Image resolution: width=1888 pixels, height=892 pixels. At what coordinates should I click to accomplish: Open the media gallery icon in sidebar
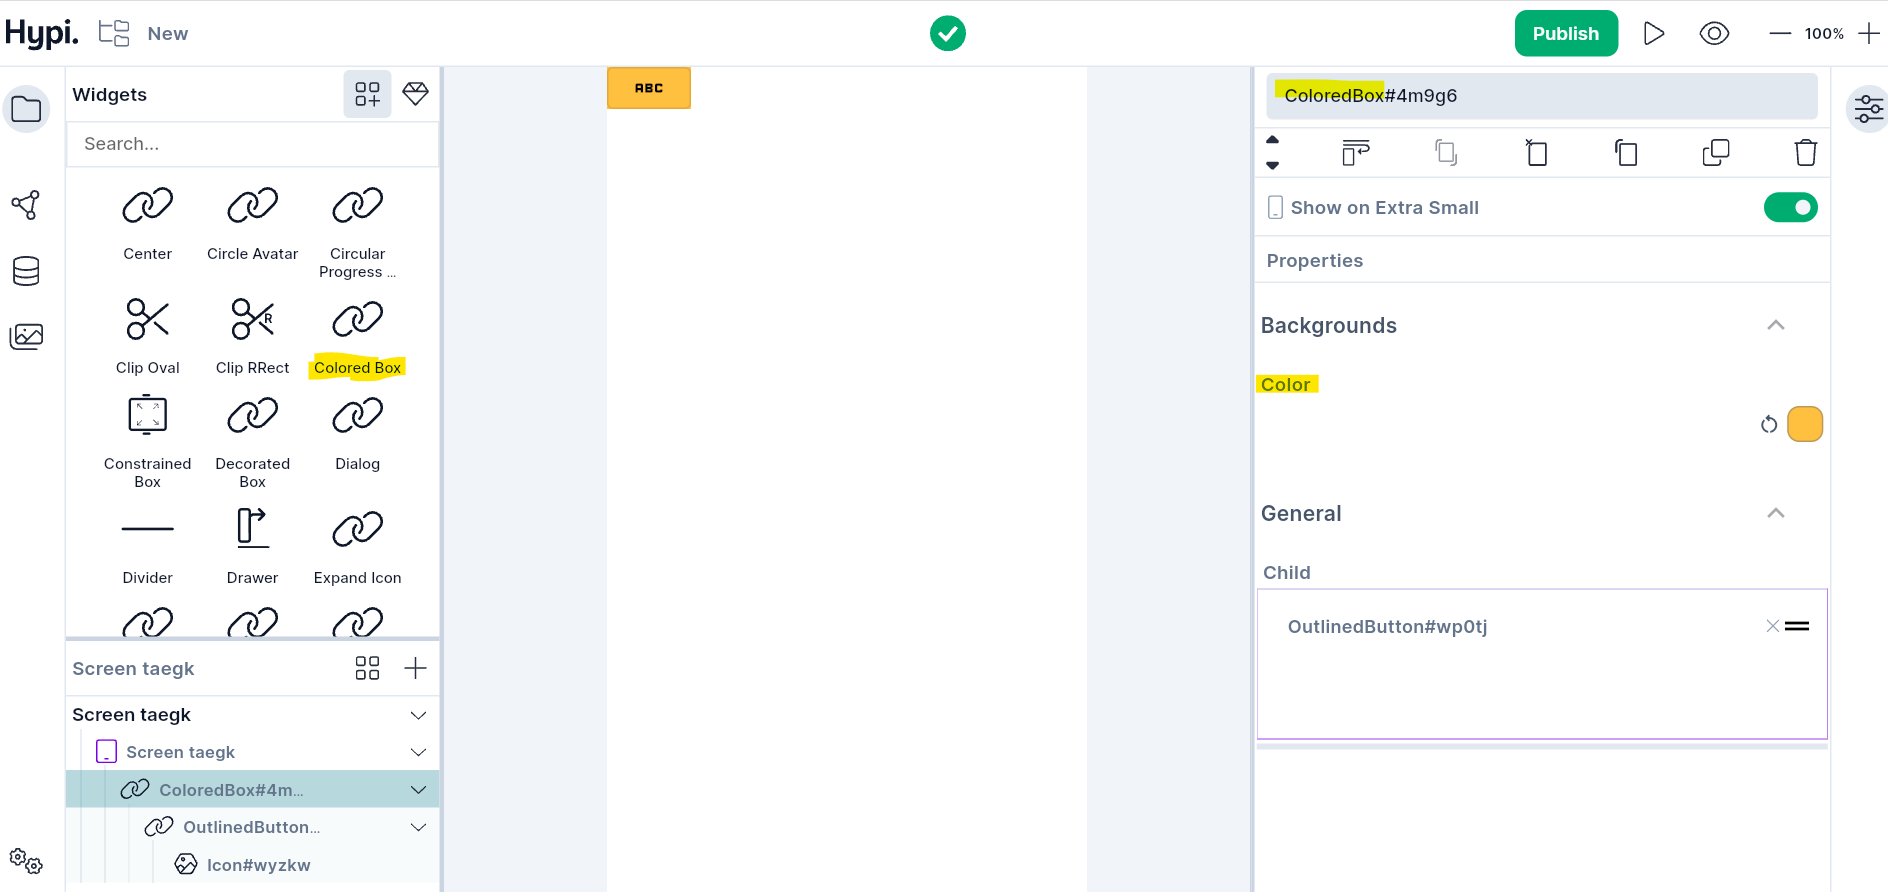pyautogui.click(x=26, y=336)
